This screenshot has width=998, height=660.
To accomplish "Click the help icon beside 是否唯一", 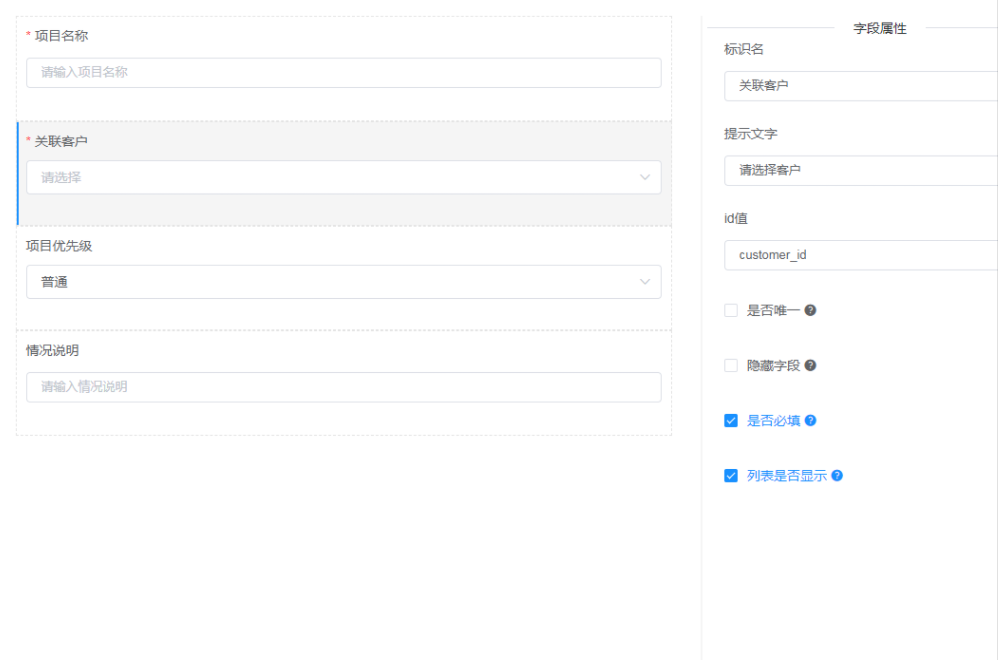I will point(810,310).
